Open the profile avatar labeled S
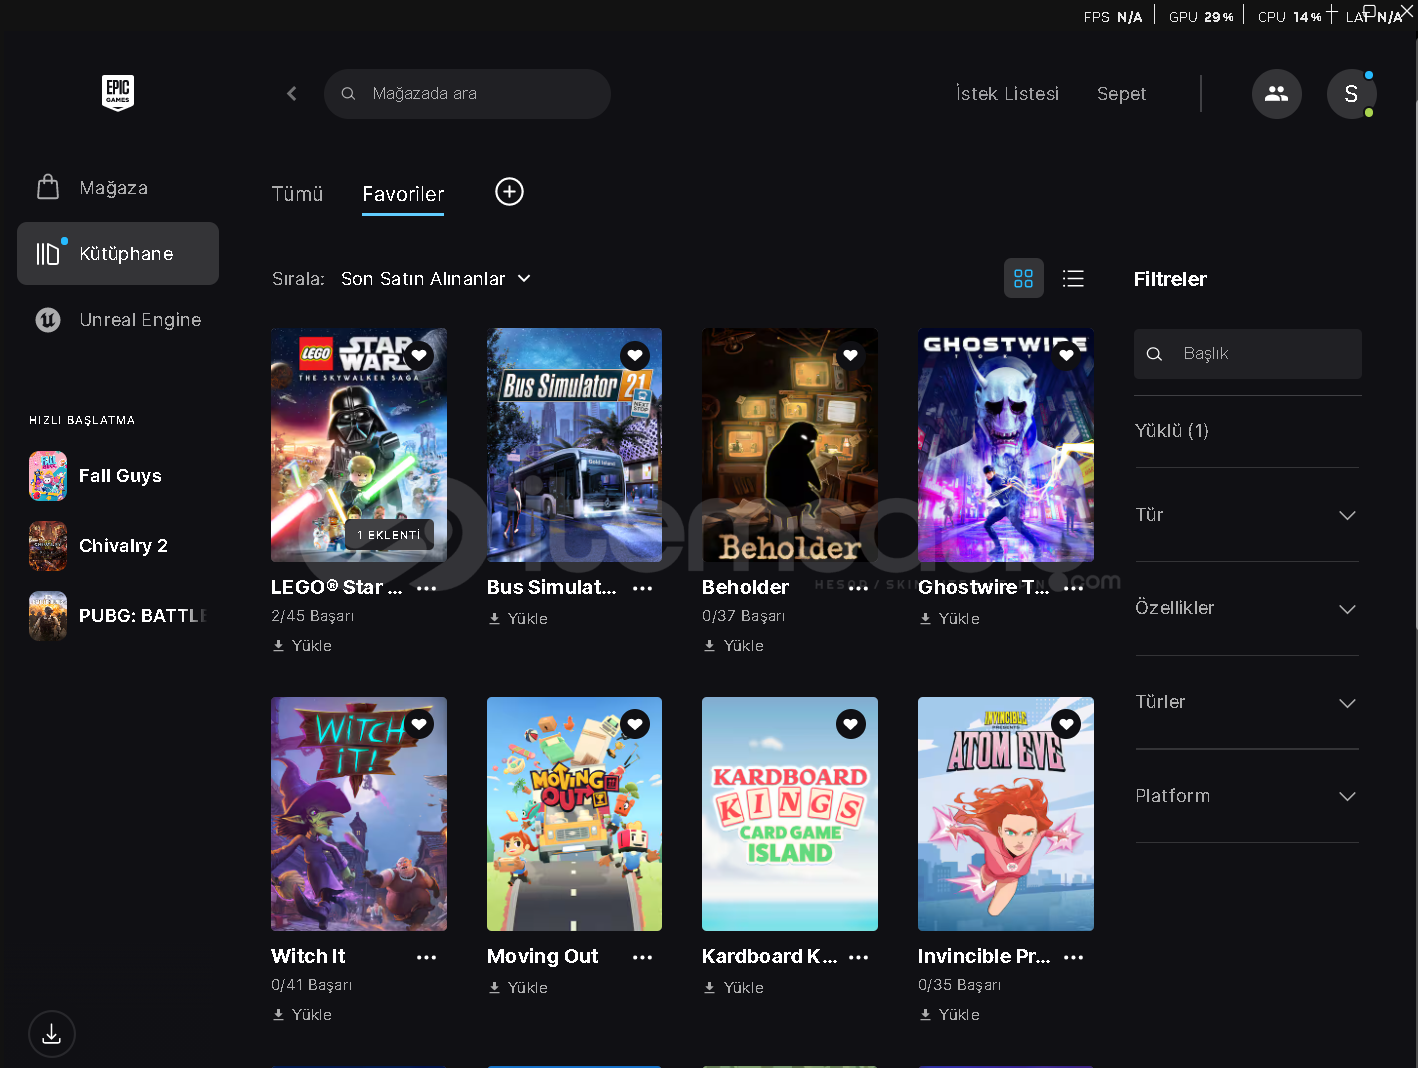This screenshot has width=1418, height=1068. (1351, 94)
